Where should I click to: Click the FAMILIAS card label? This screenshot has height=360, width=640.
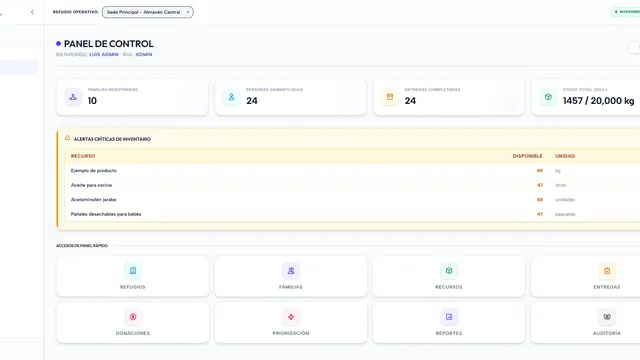pos(291,287)
